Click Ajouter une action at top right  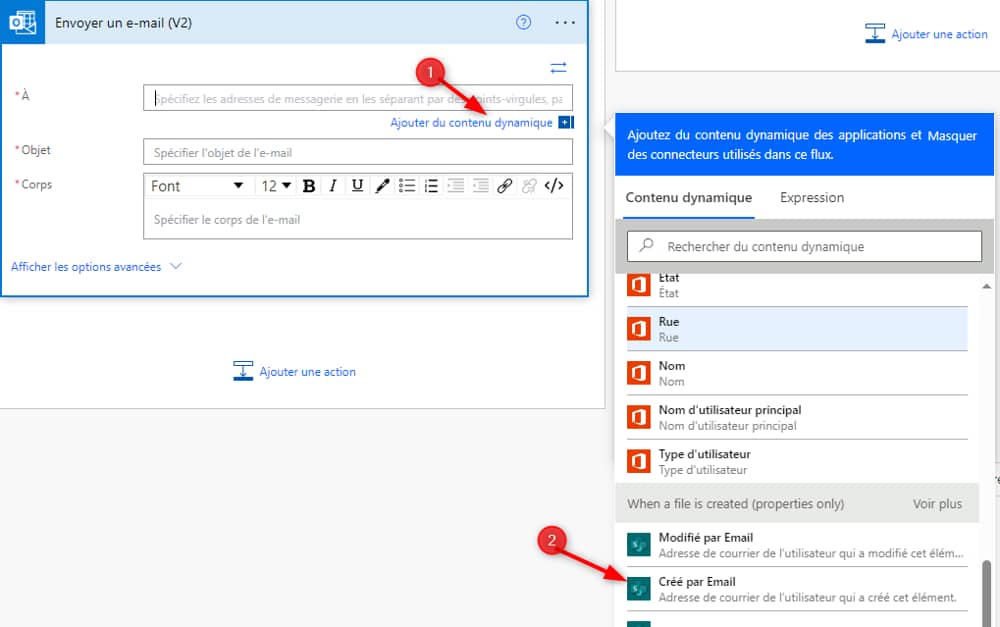[939, 34]
